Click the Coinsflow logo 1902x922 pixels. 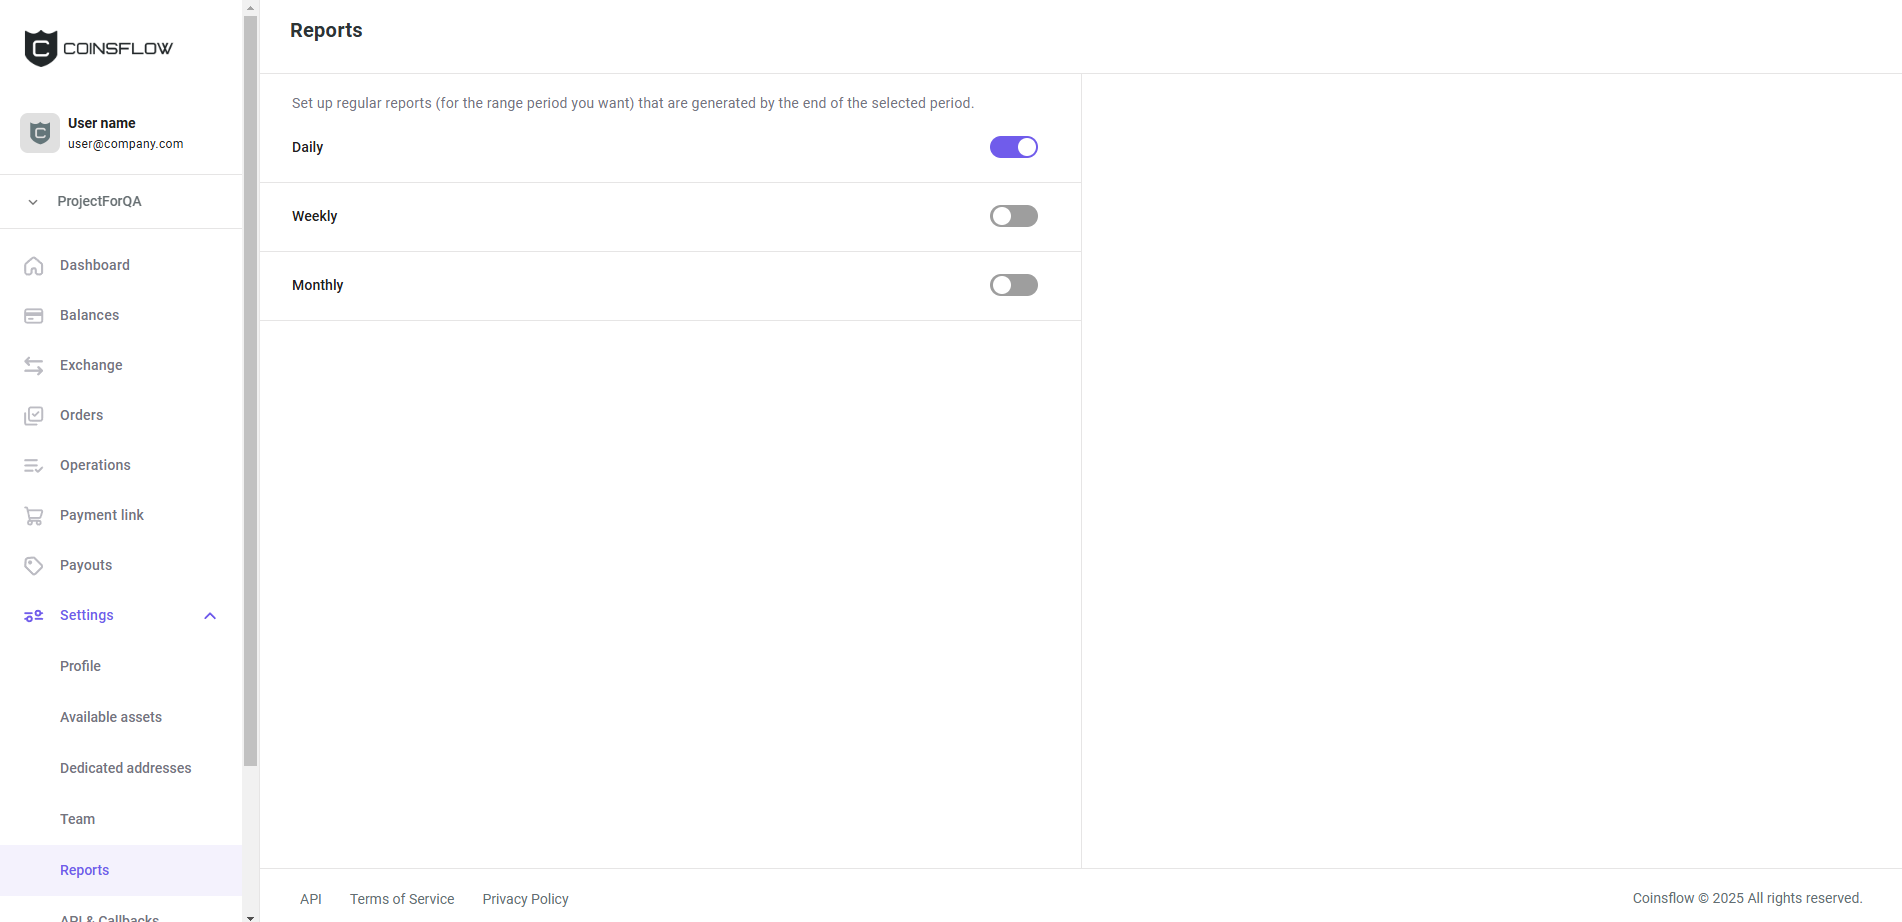click(x=97, y=47)
